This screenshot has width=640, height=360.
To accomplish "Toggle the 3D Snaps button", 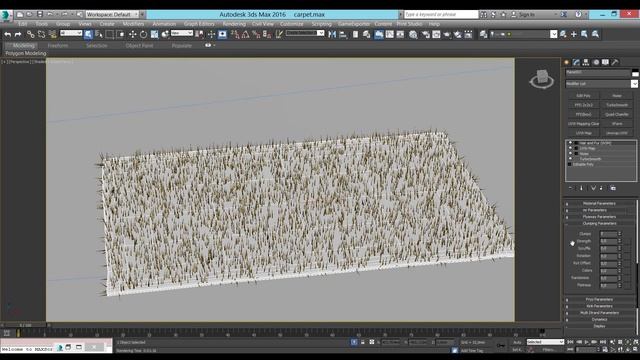I will (235, 35).
